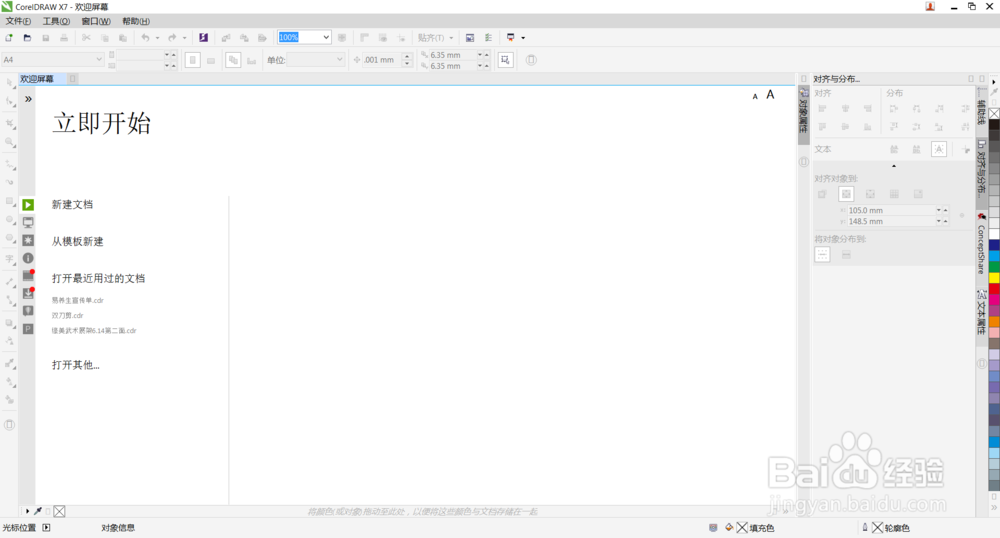
Task: Click 打开其他... link
Action: [75, 365]
